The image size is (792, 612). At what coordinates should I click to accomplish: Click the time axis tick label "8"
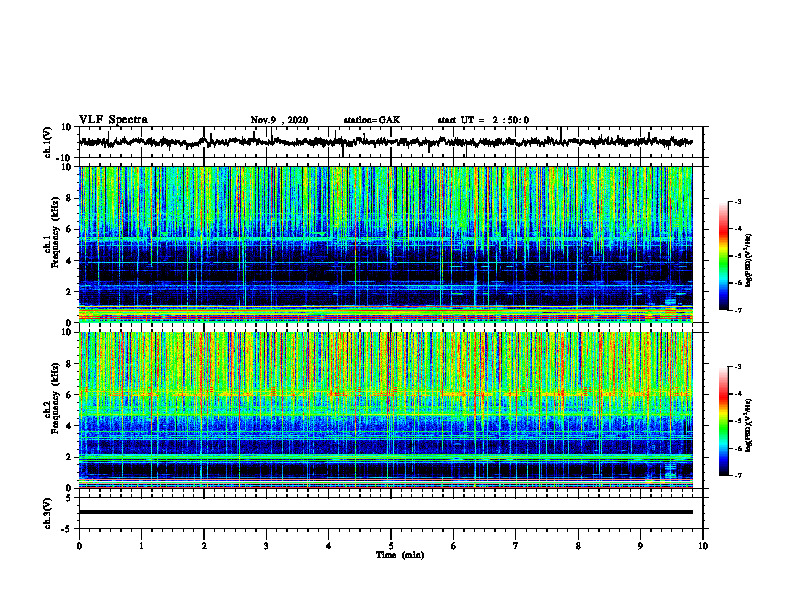pos(578,546)
